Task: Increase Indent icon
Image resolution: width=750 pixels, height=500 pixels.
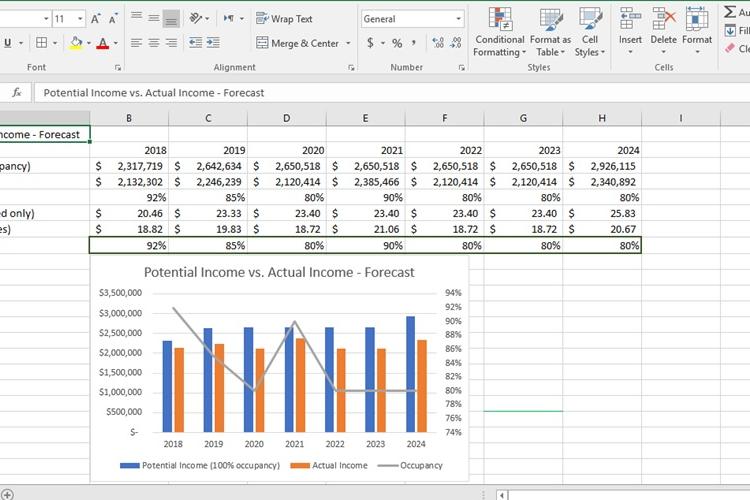Action: 213,43
